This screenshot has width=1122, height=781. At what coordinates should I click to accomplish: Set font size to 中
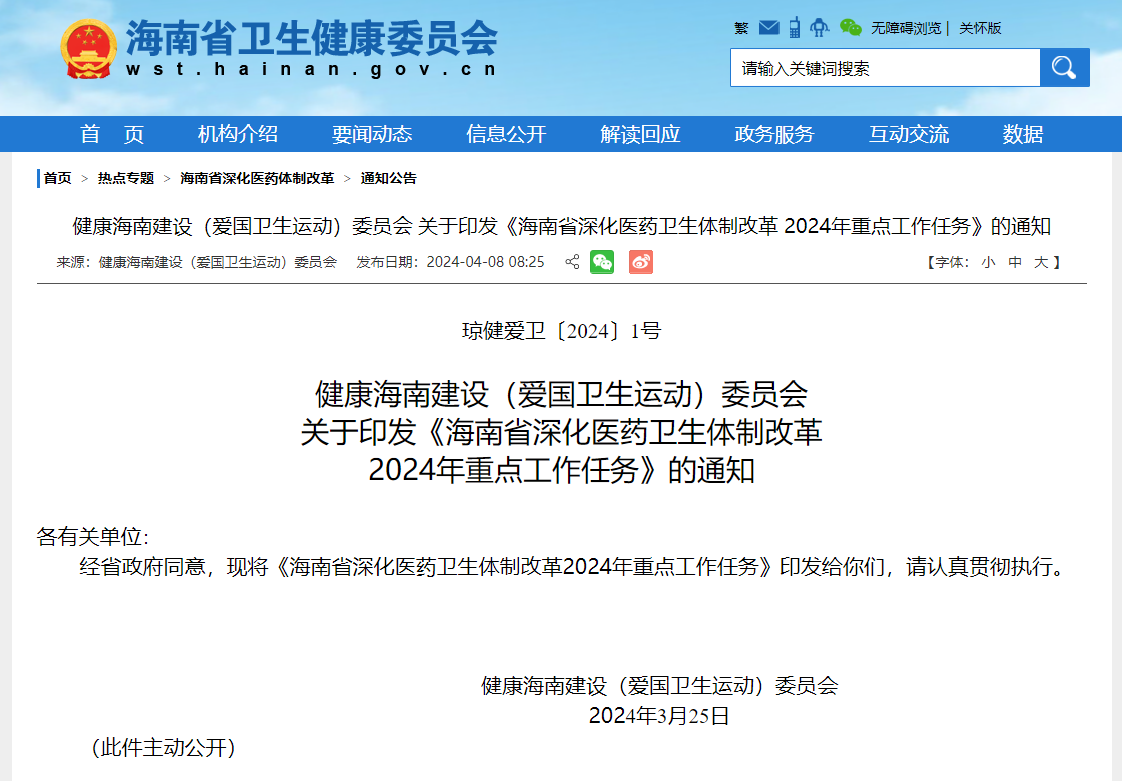point(1015,263)
